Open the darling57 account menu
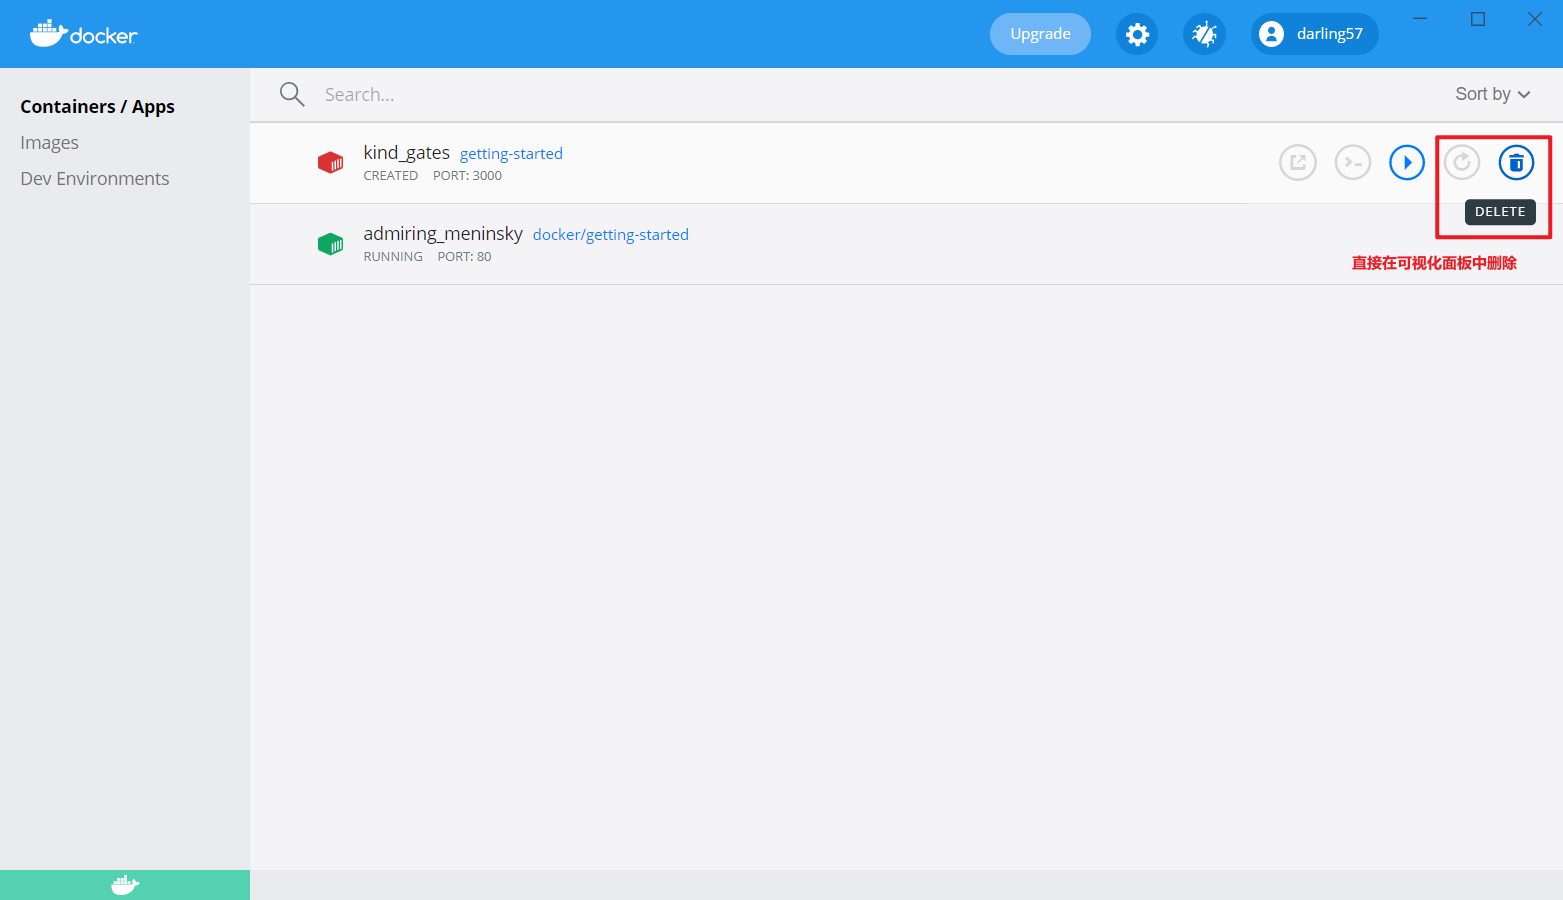The height and width of the screenshot is (900, 1563). point(1314,34)
